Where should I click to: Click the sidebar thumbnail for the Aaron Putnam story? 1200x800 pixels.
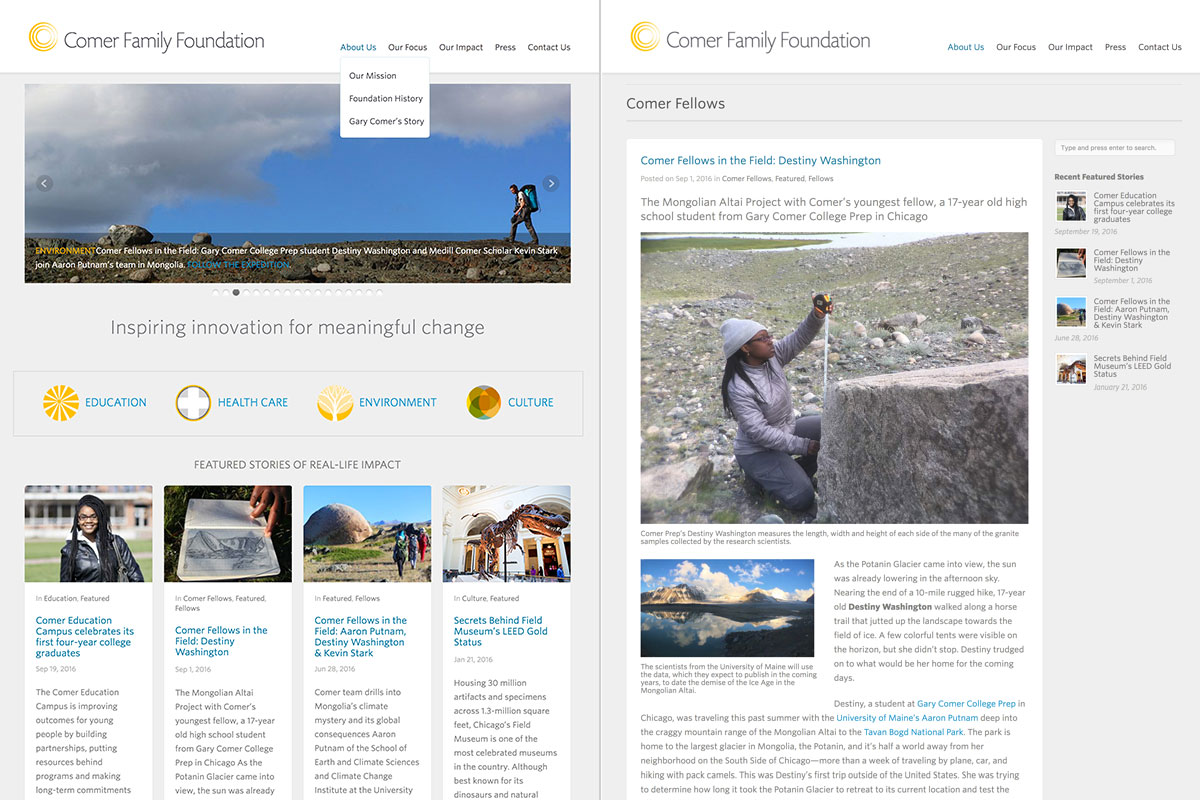1071,312
